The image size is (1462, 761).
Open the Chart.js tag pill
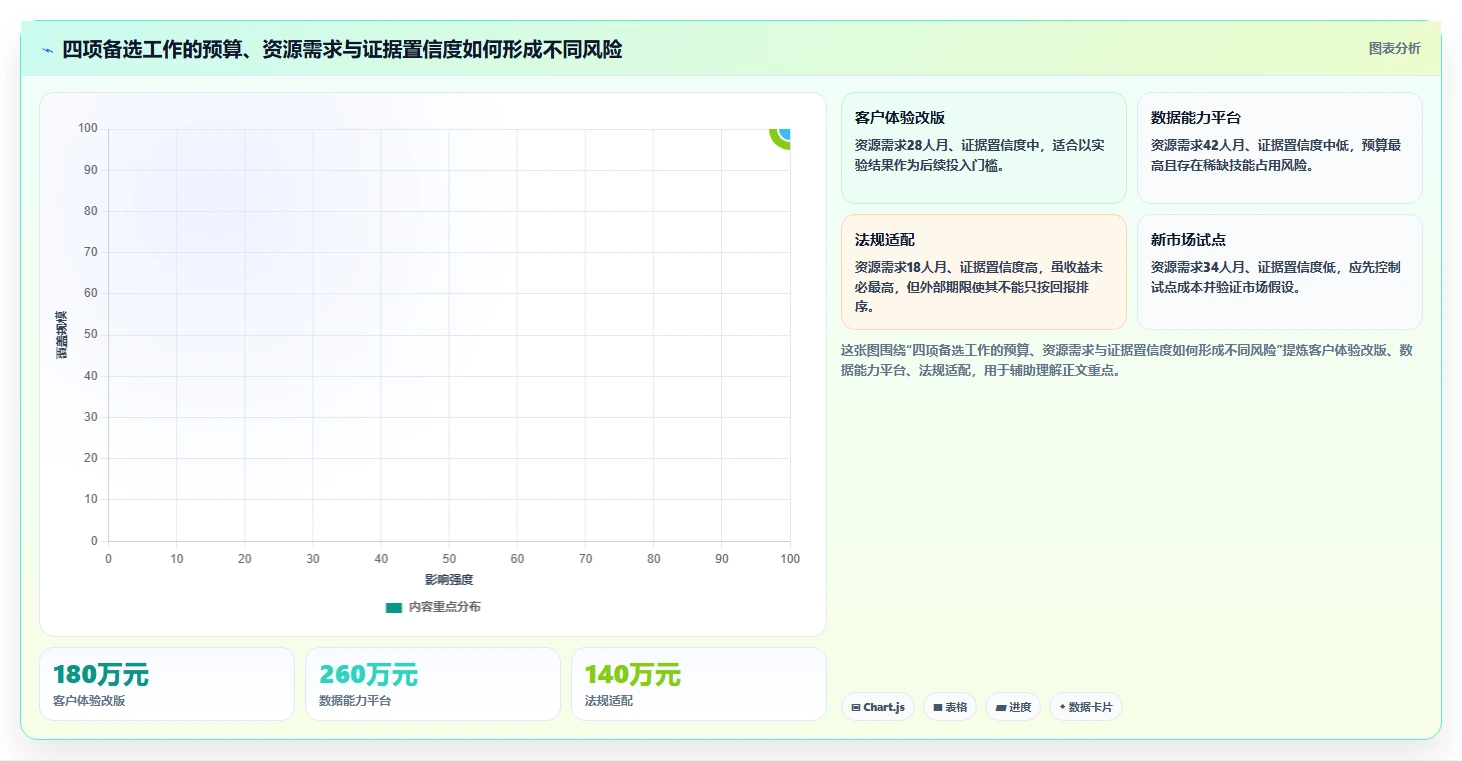(x=878, y=707)
